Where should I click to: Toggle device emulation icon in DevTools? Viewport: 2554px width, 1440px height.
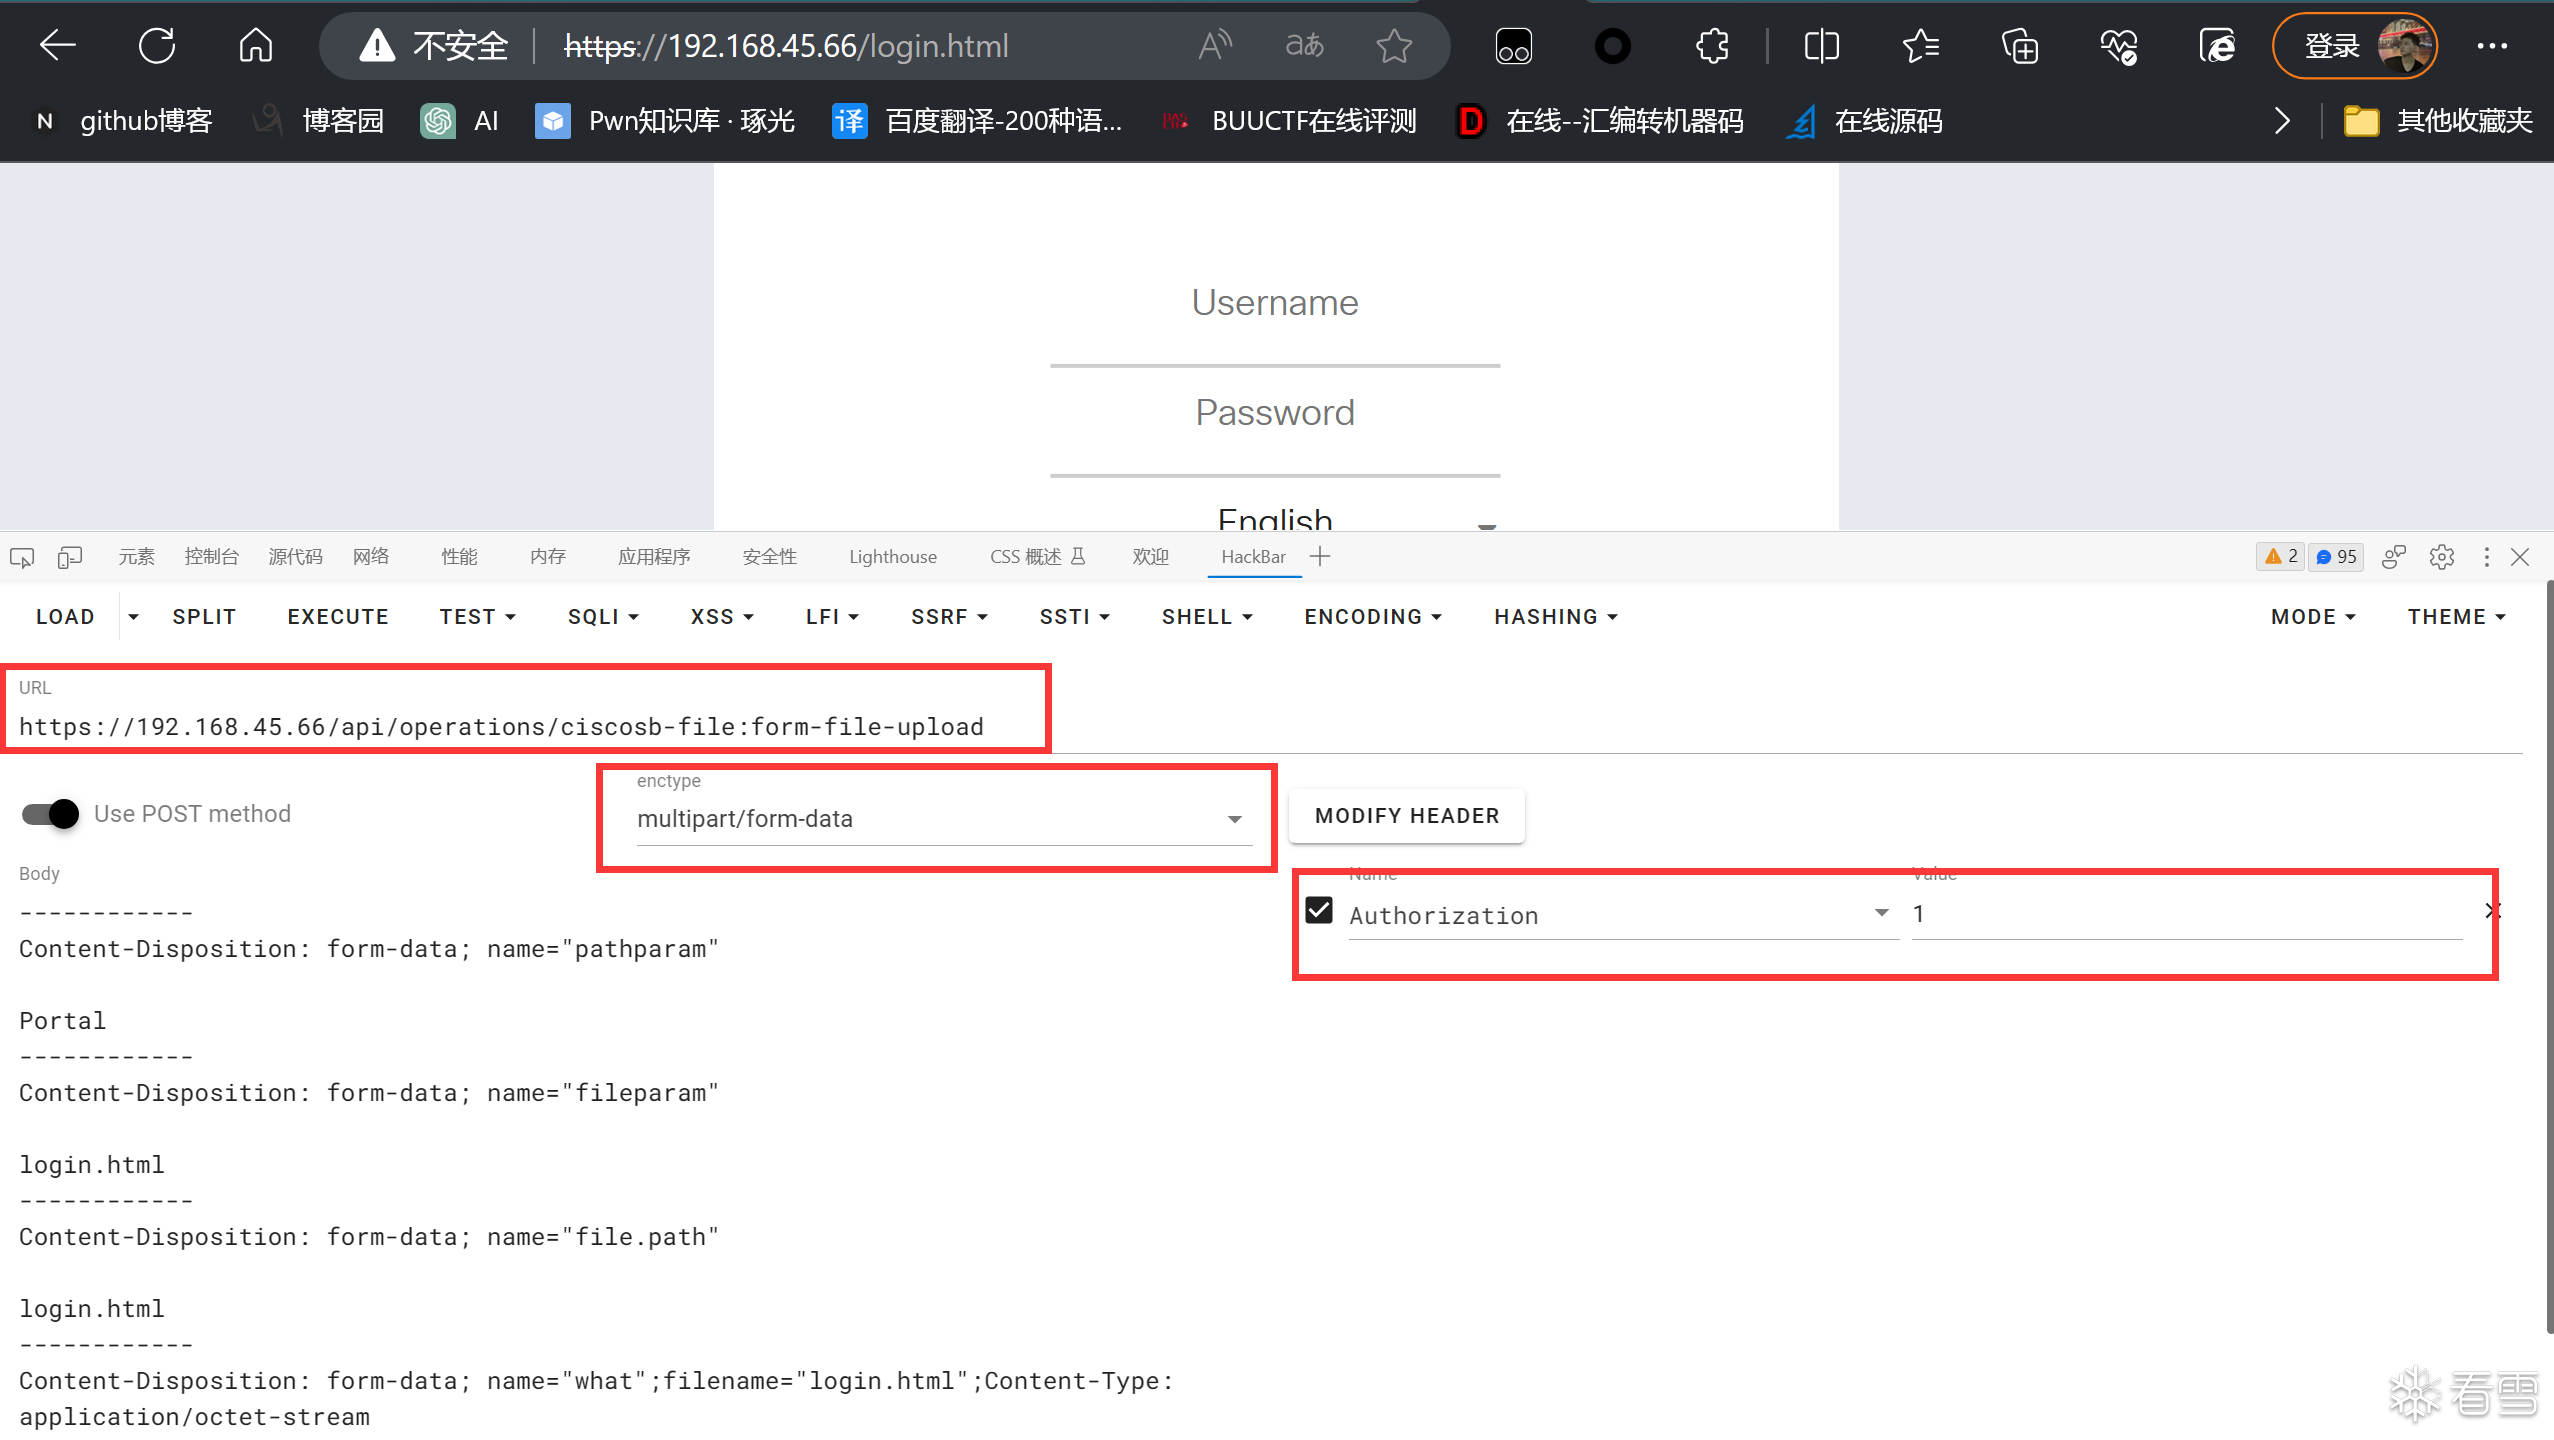(x=69, y=557)
